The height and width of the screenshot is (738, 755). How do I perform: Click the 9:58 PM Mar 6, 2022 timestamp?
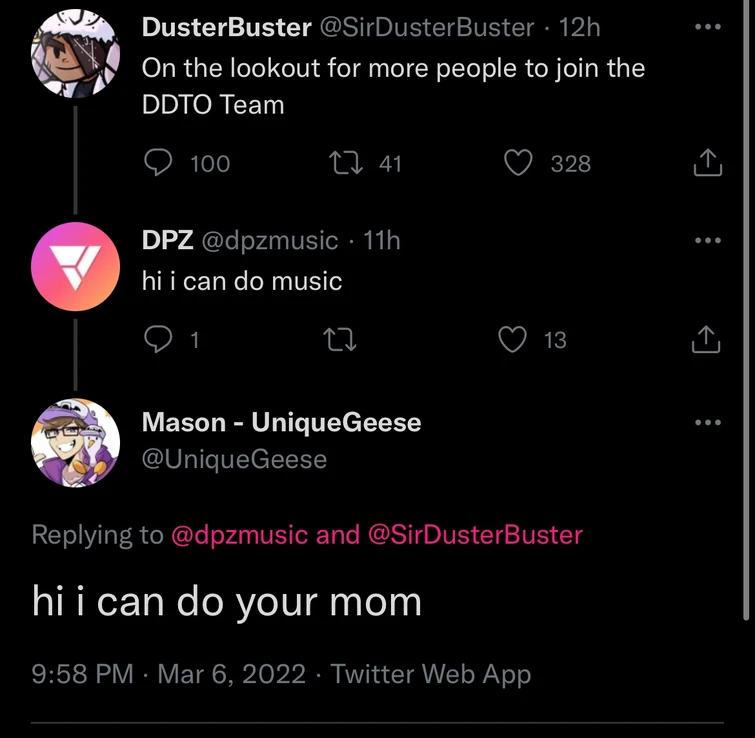point(169,674)
